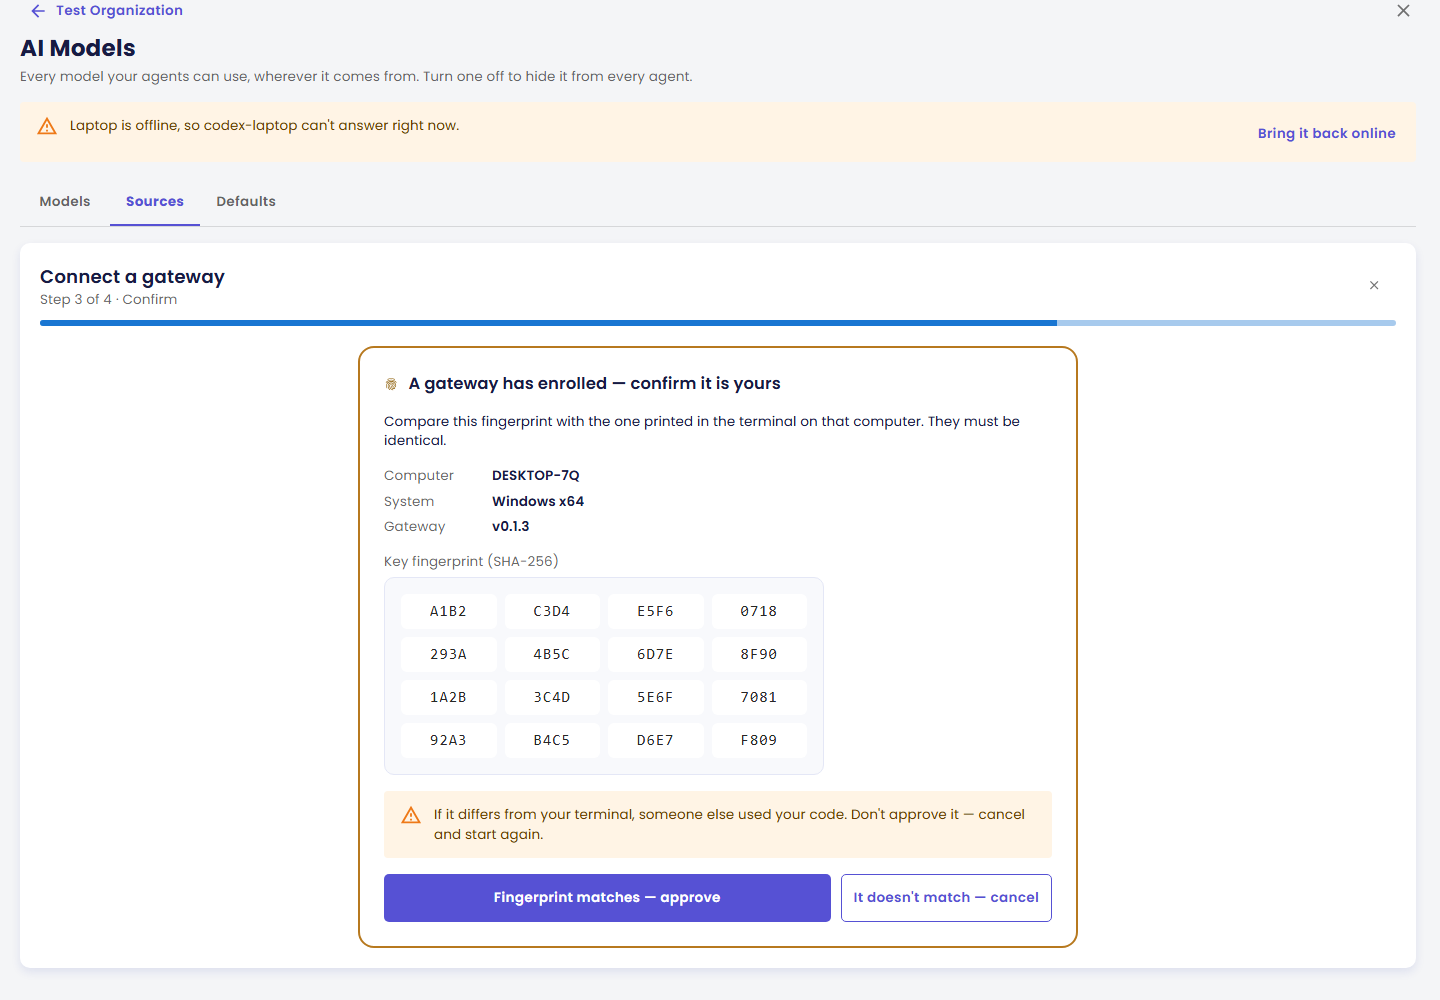The height and width of the screenshot is (1000, 1440).
Task: Select fingerprint block 5E6F
Action: 655,698
